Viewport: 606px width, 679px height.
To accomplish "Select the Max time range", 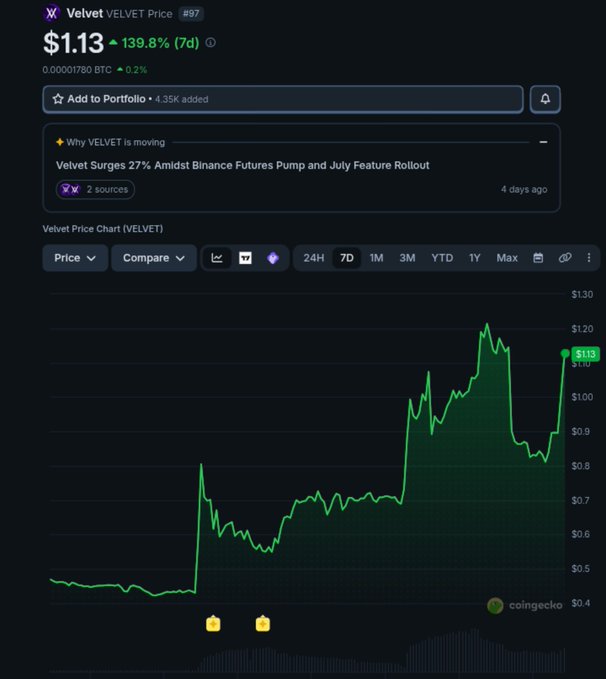I will click(507, 258).
